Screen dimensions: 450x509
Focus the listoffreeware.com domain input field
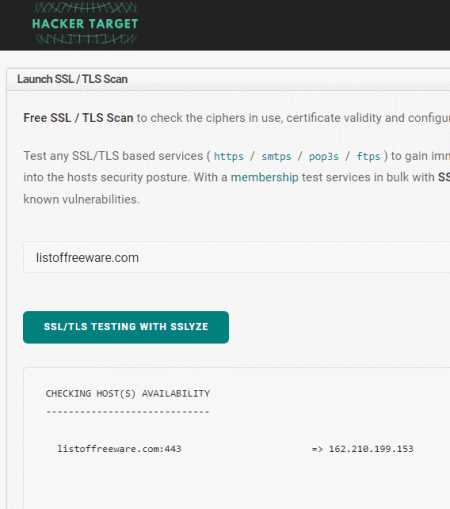tap(236, 258)
